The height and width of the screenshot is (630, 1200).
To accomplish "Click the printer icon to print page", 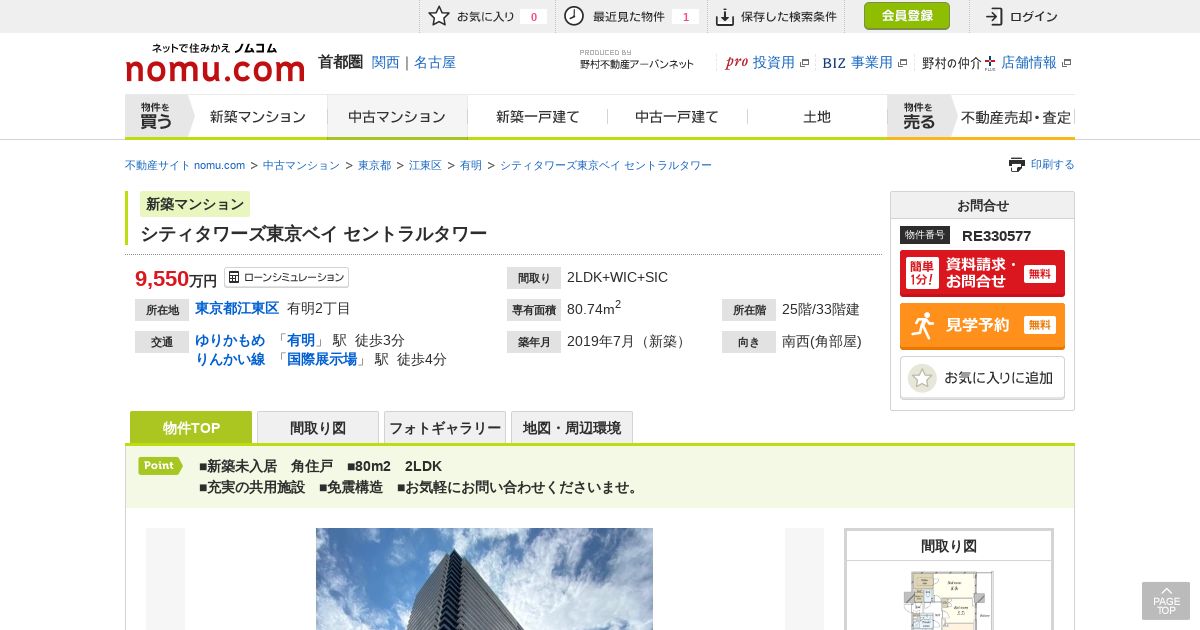I will pyautogui.click(x=1017, y=164).
